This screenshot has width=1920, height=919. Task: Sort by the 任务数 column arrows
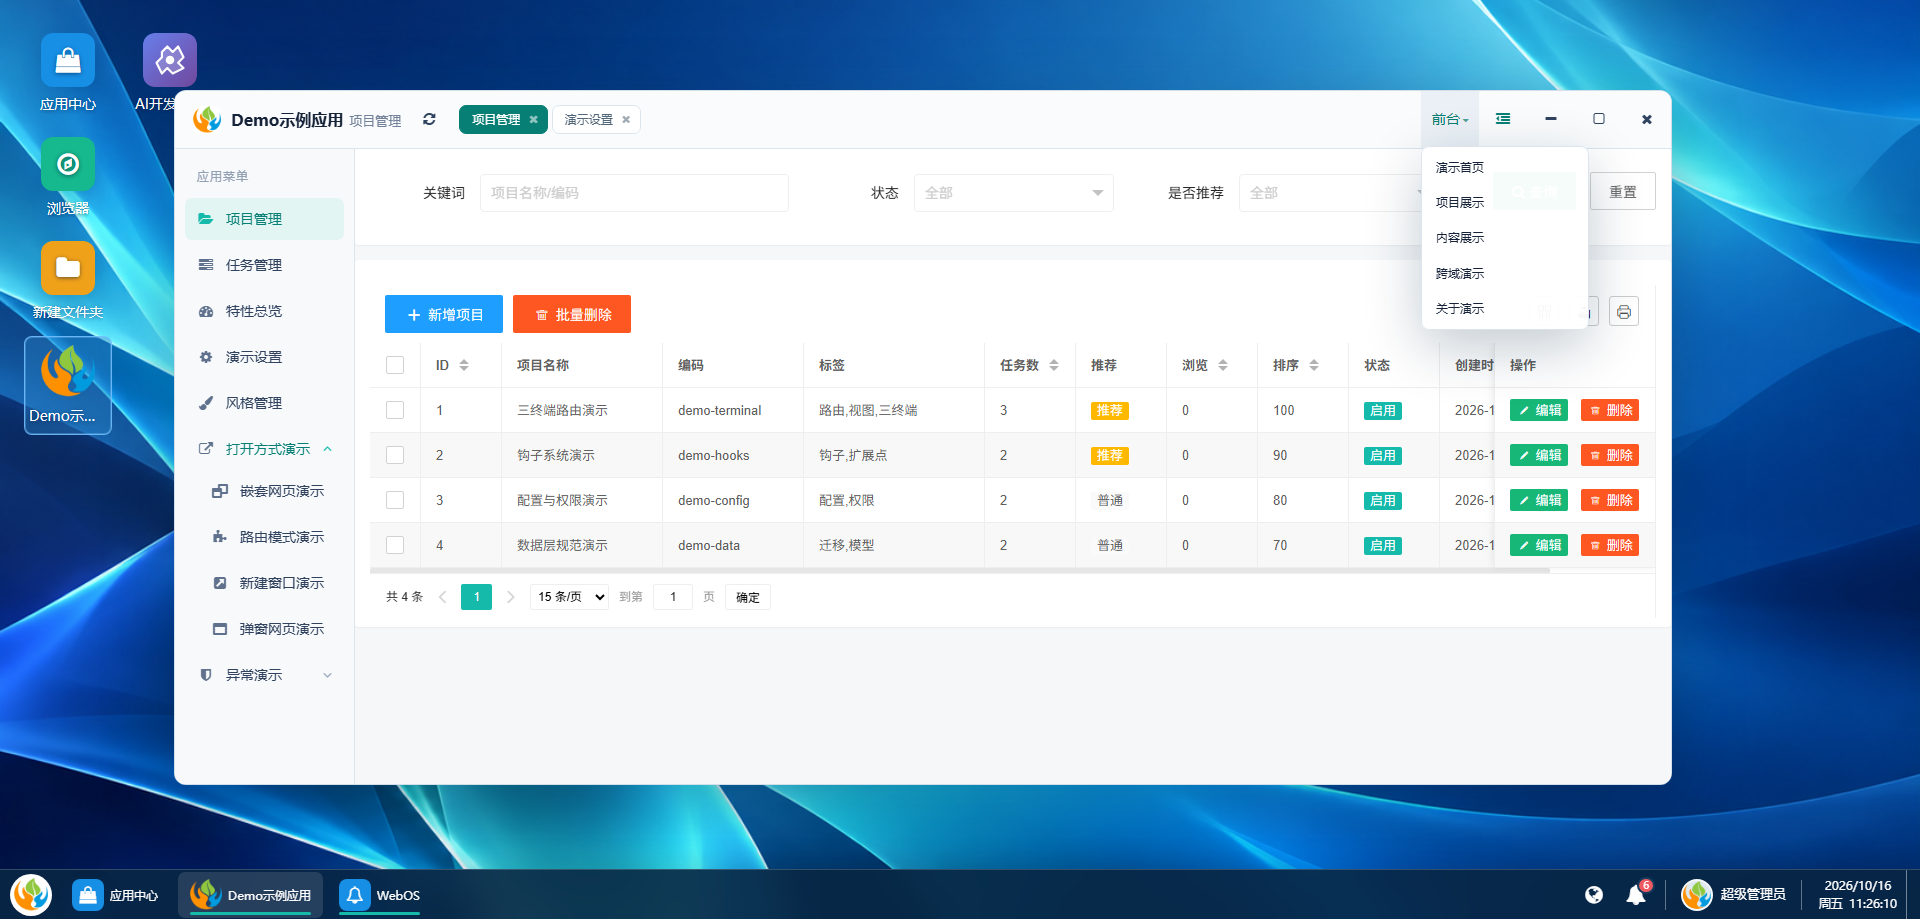1054,366
